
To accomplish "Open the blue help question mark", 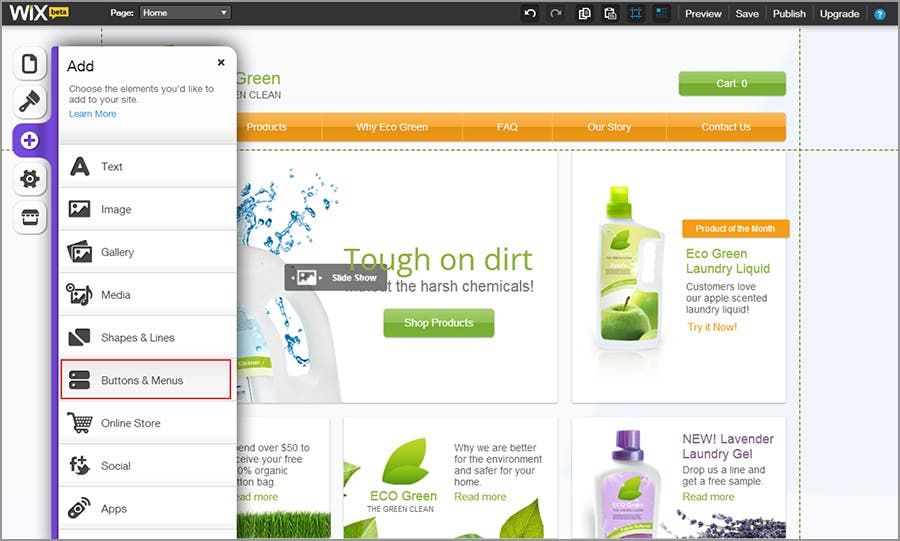I will click(880, 14).
